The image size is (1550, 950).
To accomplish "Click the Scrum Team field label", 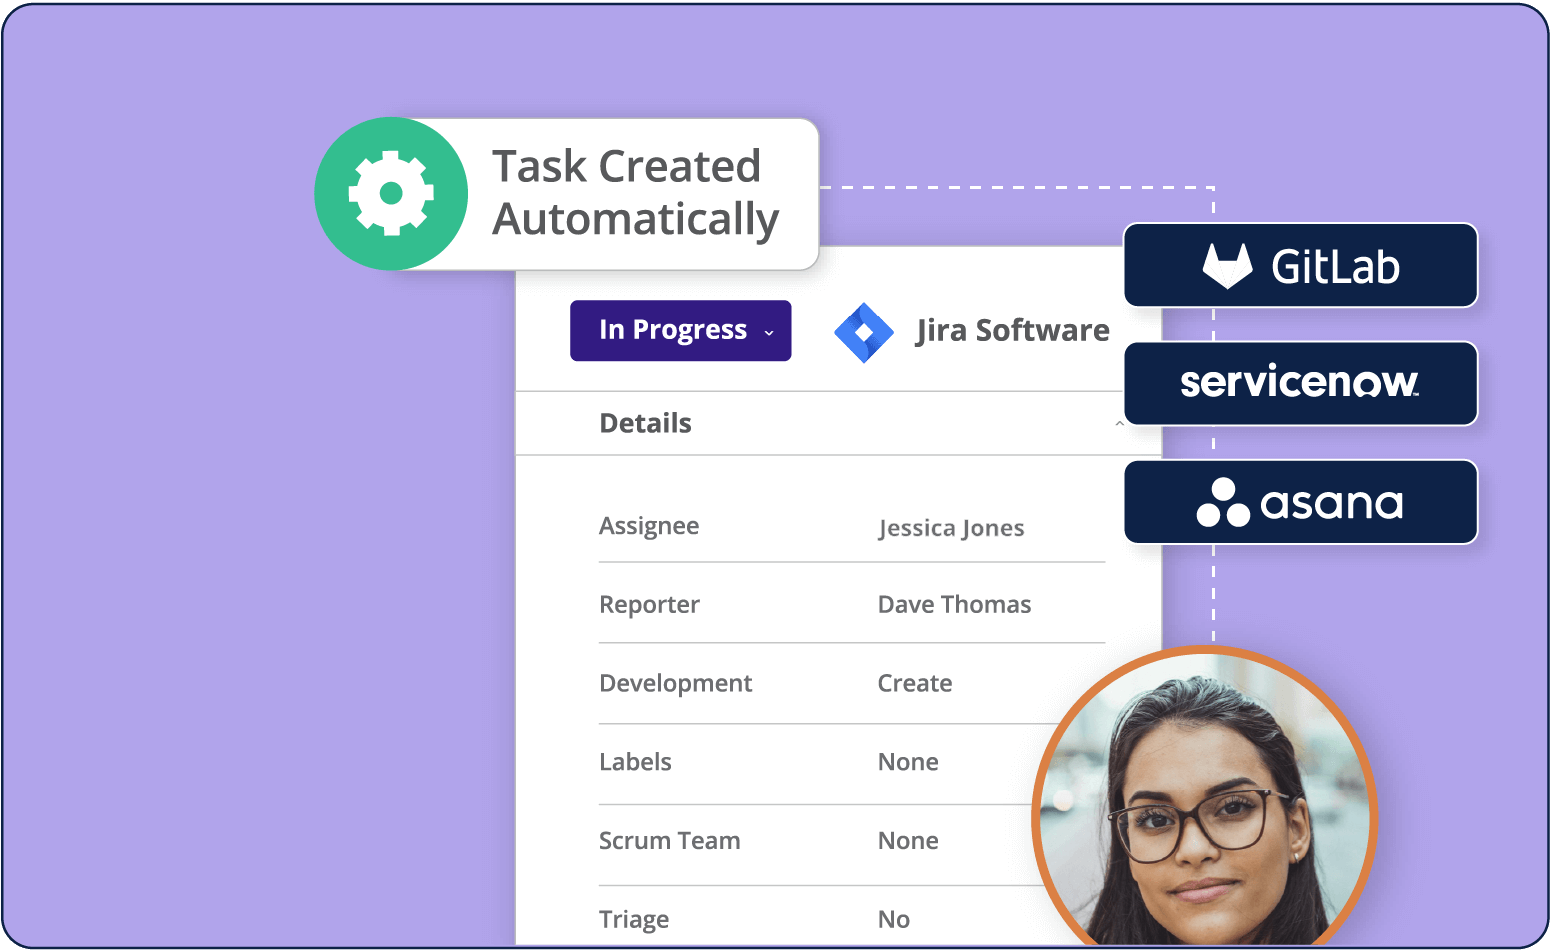I will pos(669,841).
